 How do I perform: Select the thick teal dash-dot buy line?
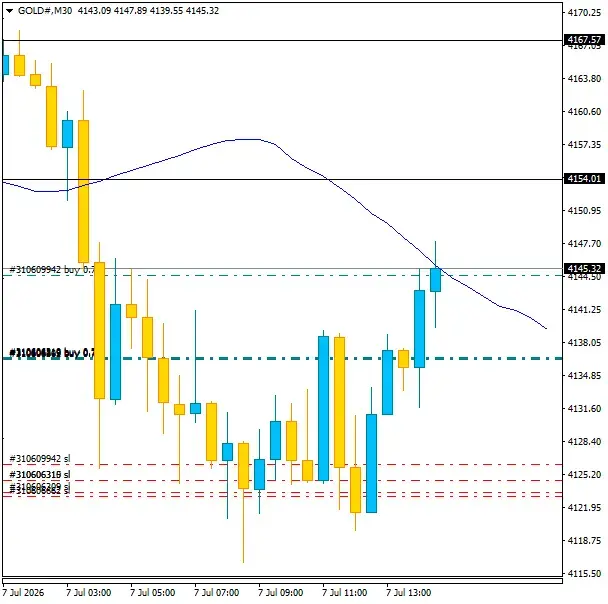point(282,359)
